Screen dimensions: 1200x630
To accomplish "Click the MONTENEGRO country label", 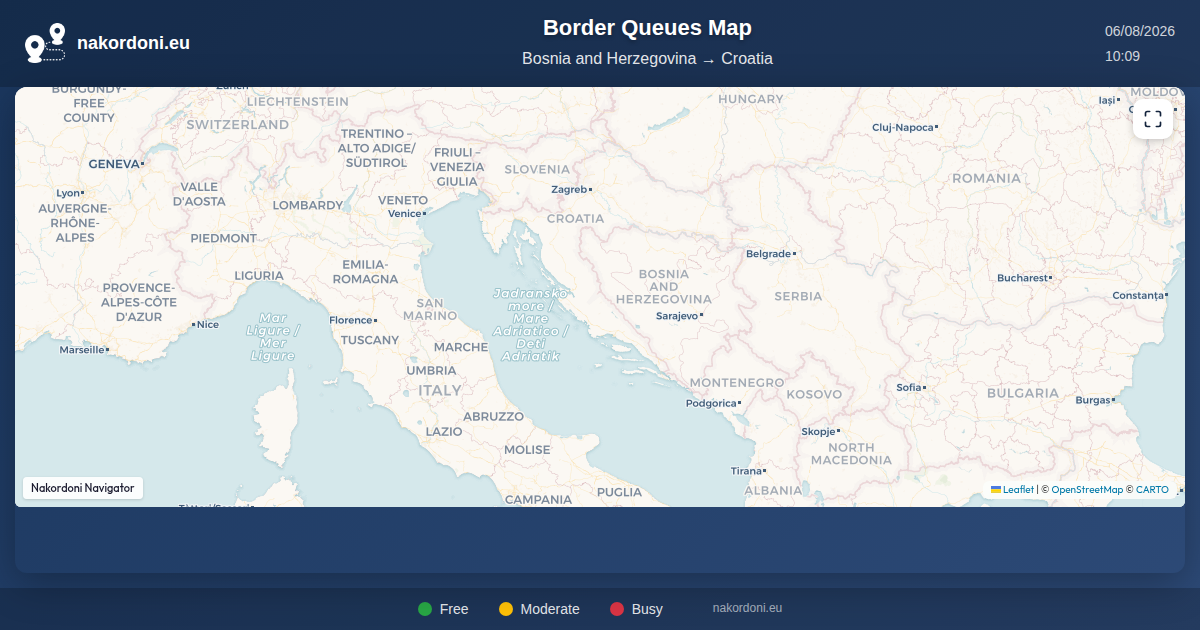I will (737, 383).
